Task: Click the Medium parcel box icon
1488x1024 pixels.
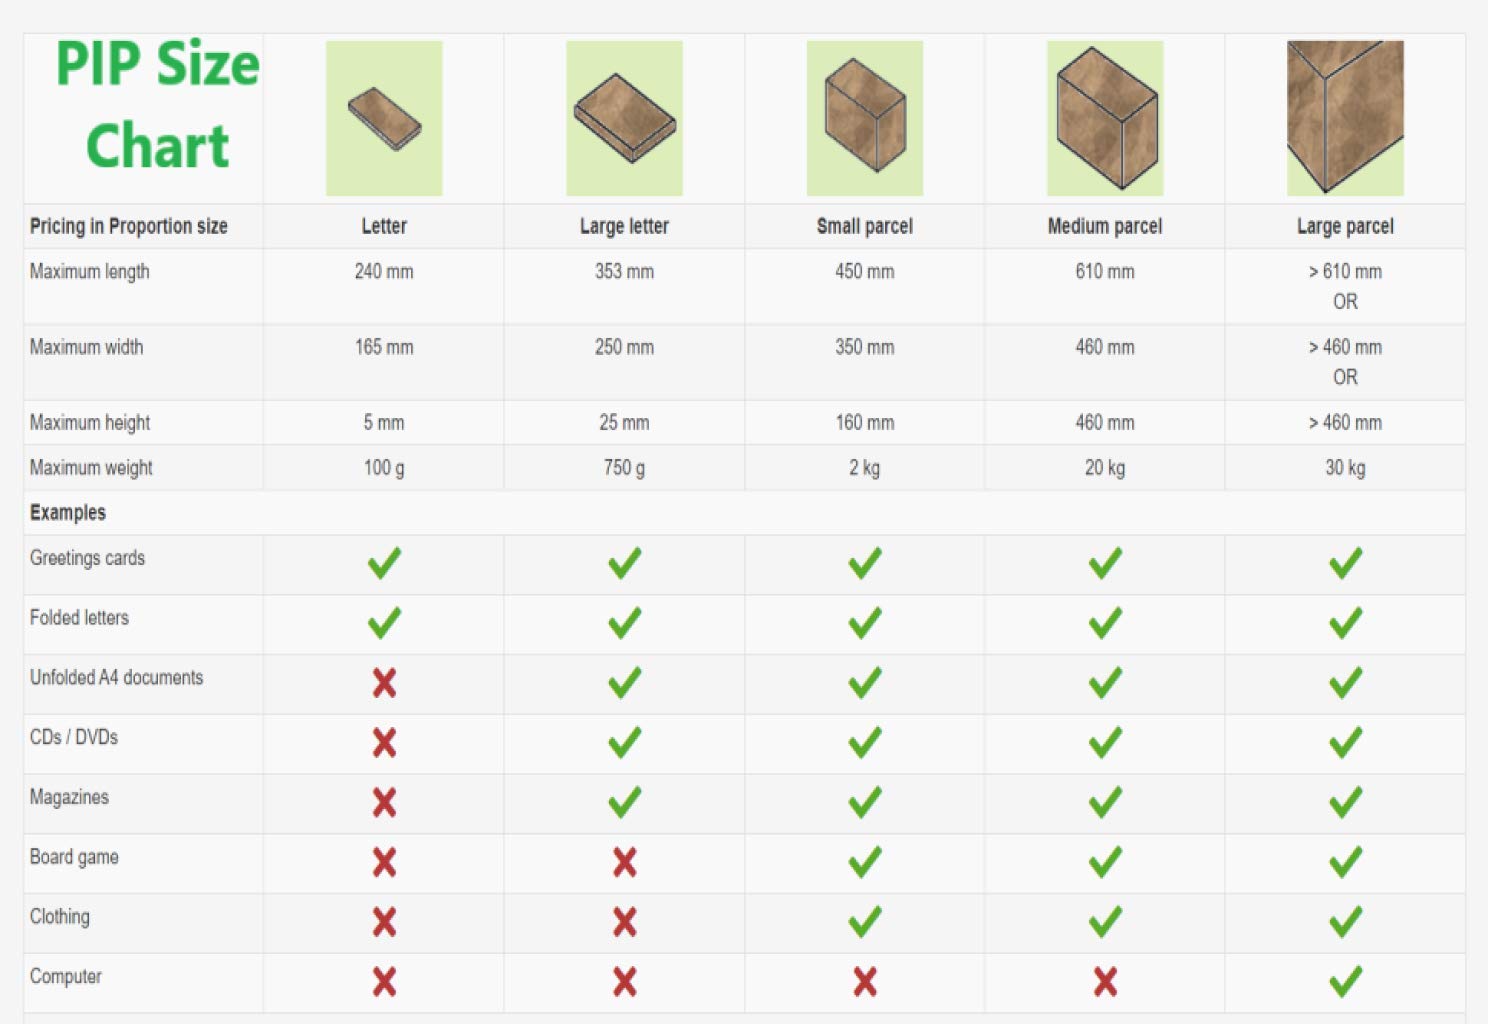Action: (1105, 119)
